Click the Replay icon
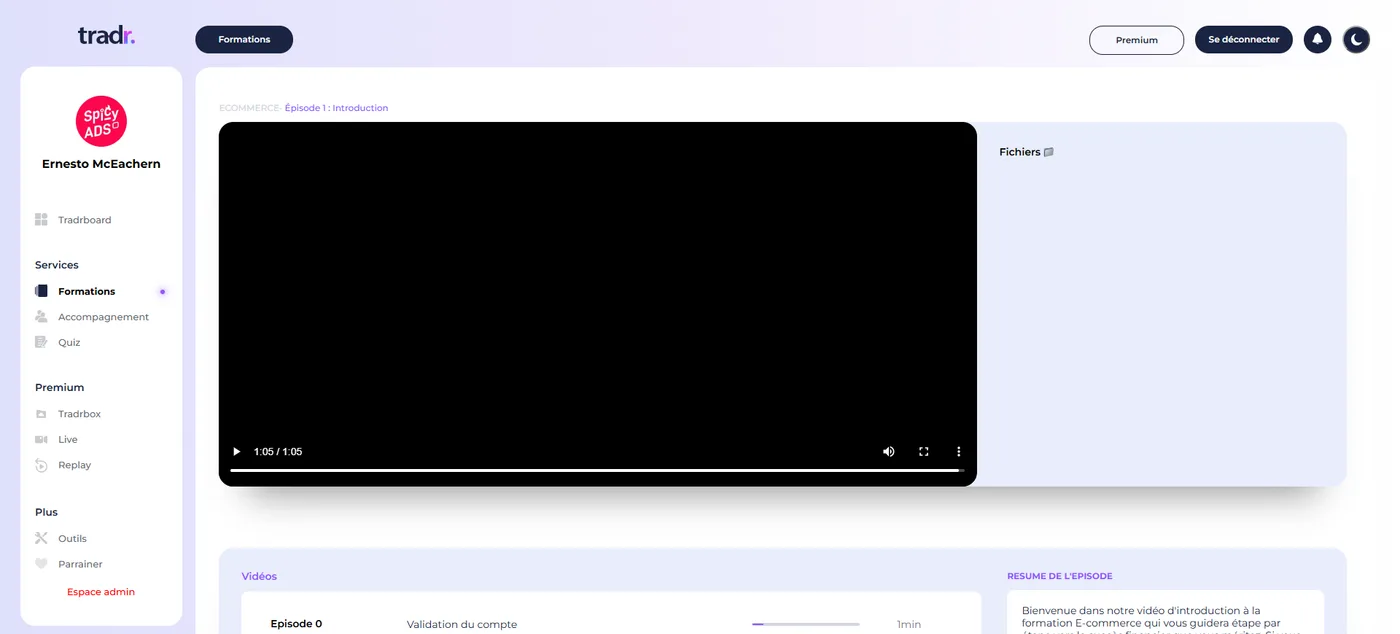1400x634 pixels. pos(41,465)
